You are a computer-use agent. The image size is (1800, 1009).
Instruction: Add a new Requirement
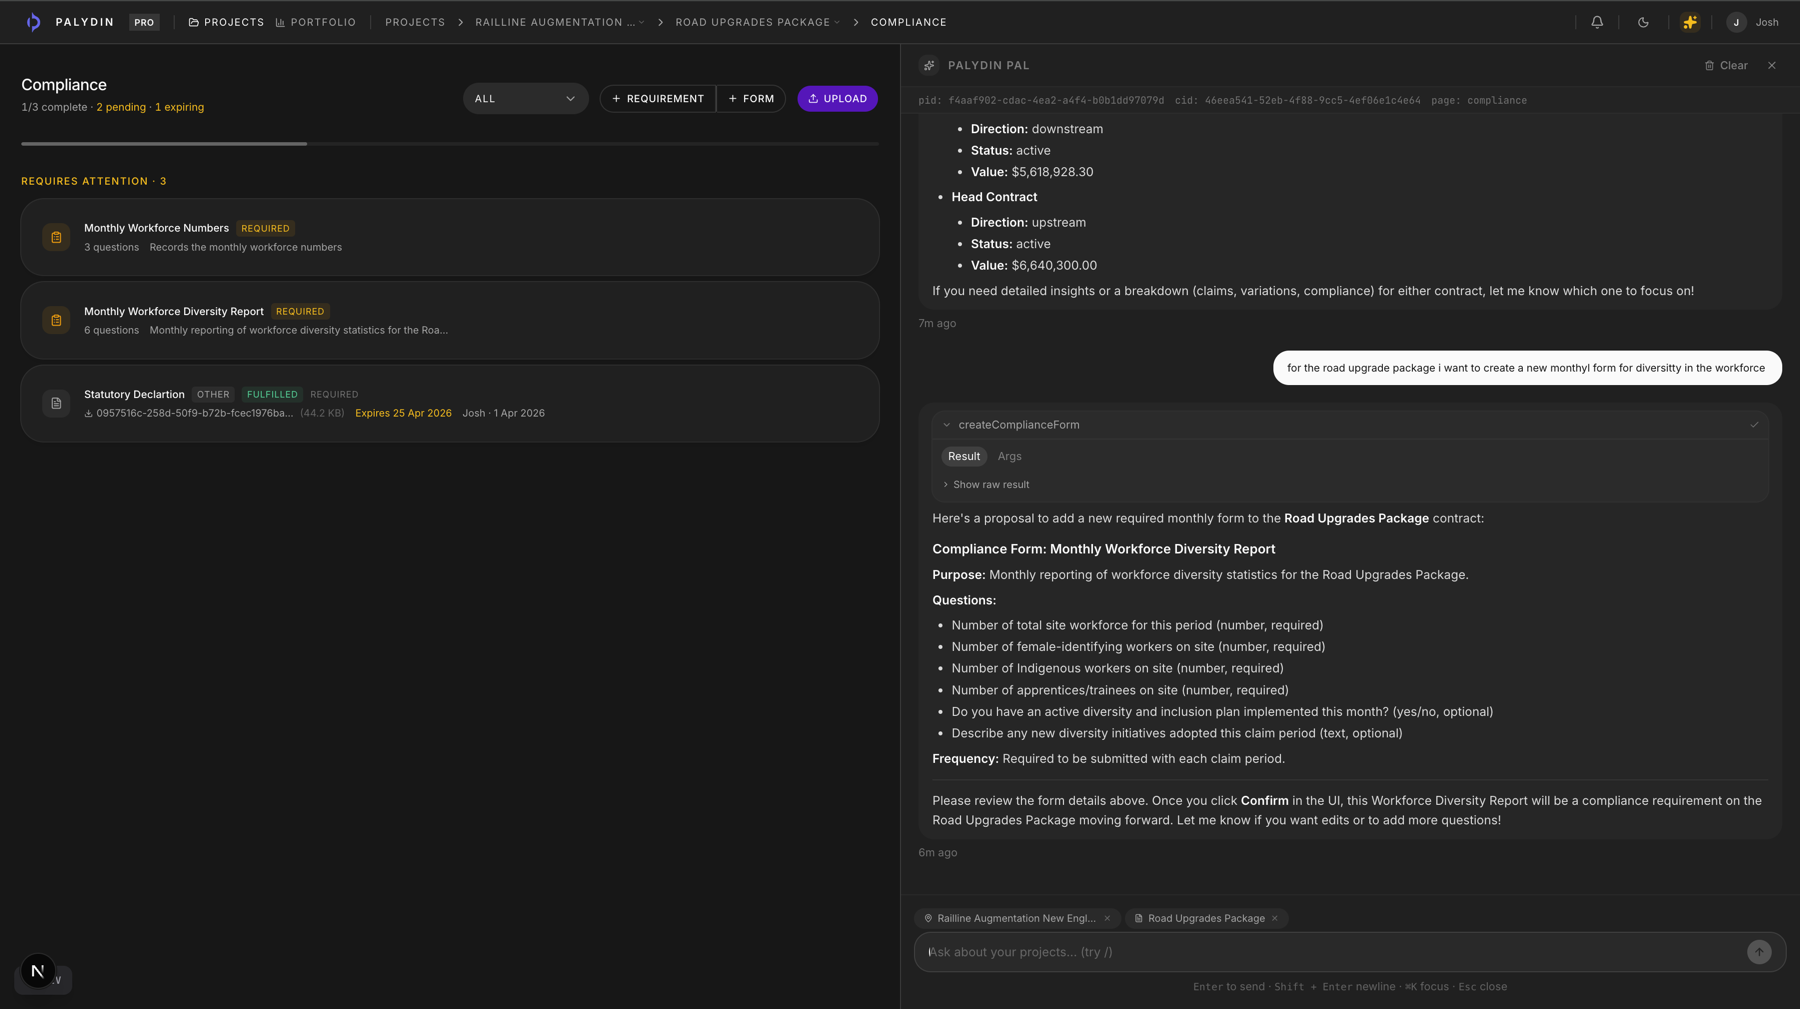pos(658,98)
